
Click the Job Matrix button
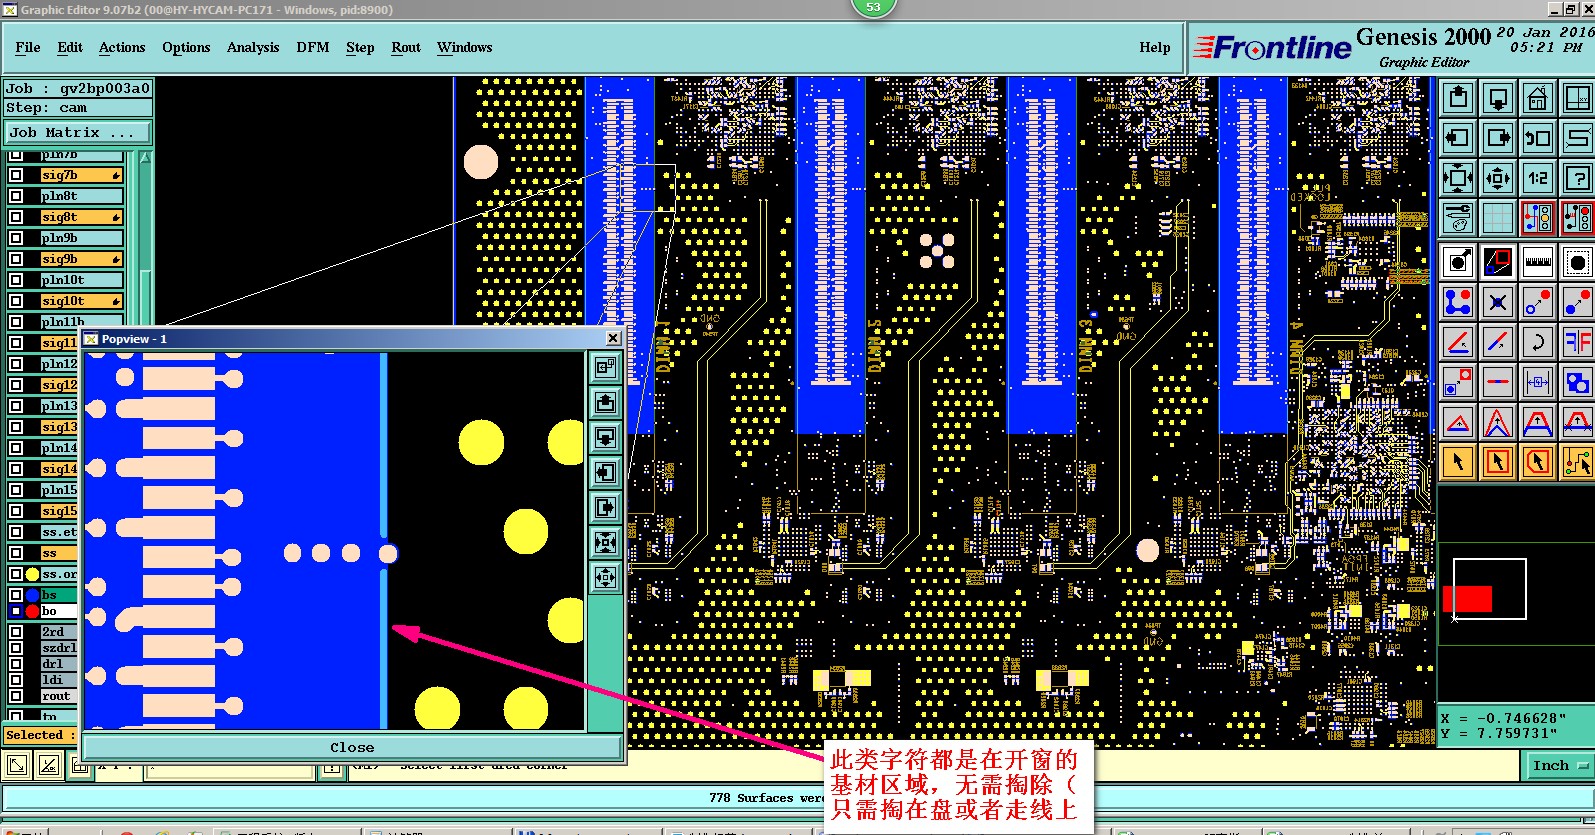click(x=77, y=132)
